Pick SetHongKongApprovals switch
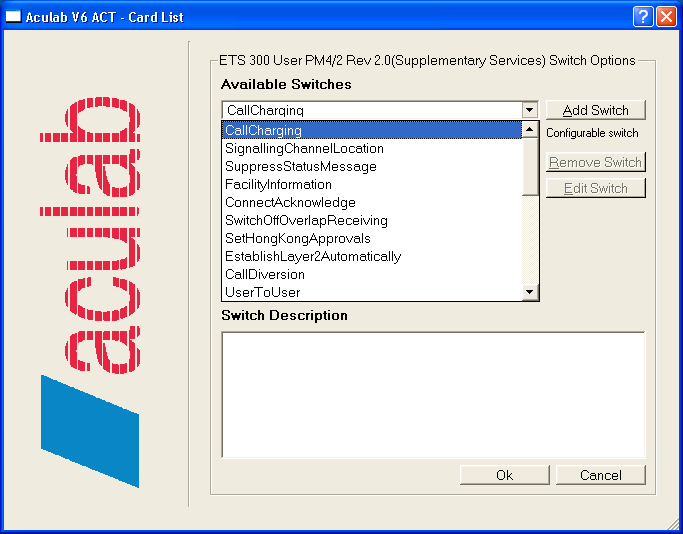This screenshot has width=683, height=534. pyautogui.click(x=372, y=238)
